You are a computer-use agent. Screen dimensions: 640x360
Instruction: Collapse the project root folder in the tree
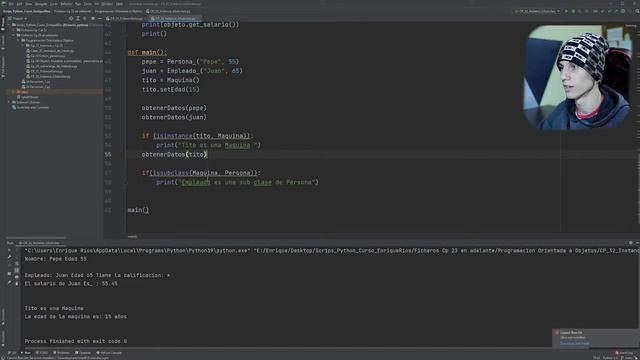point(9,25)
